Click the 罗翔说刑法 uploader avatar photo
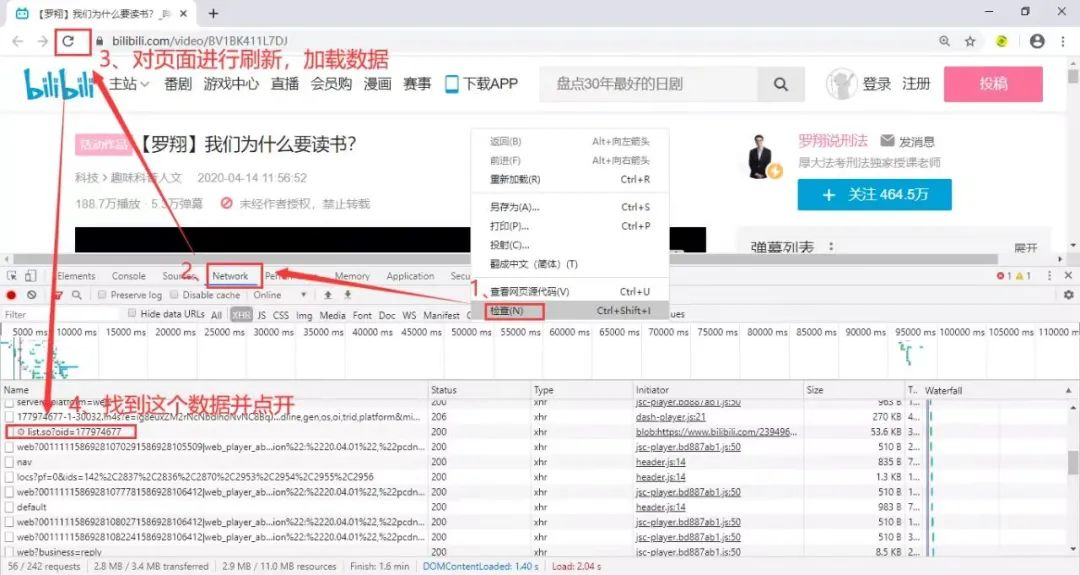This screenshot has height=575, width=1080. [x=761, y=156]
